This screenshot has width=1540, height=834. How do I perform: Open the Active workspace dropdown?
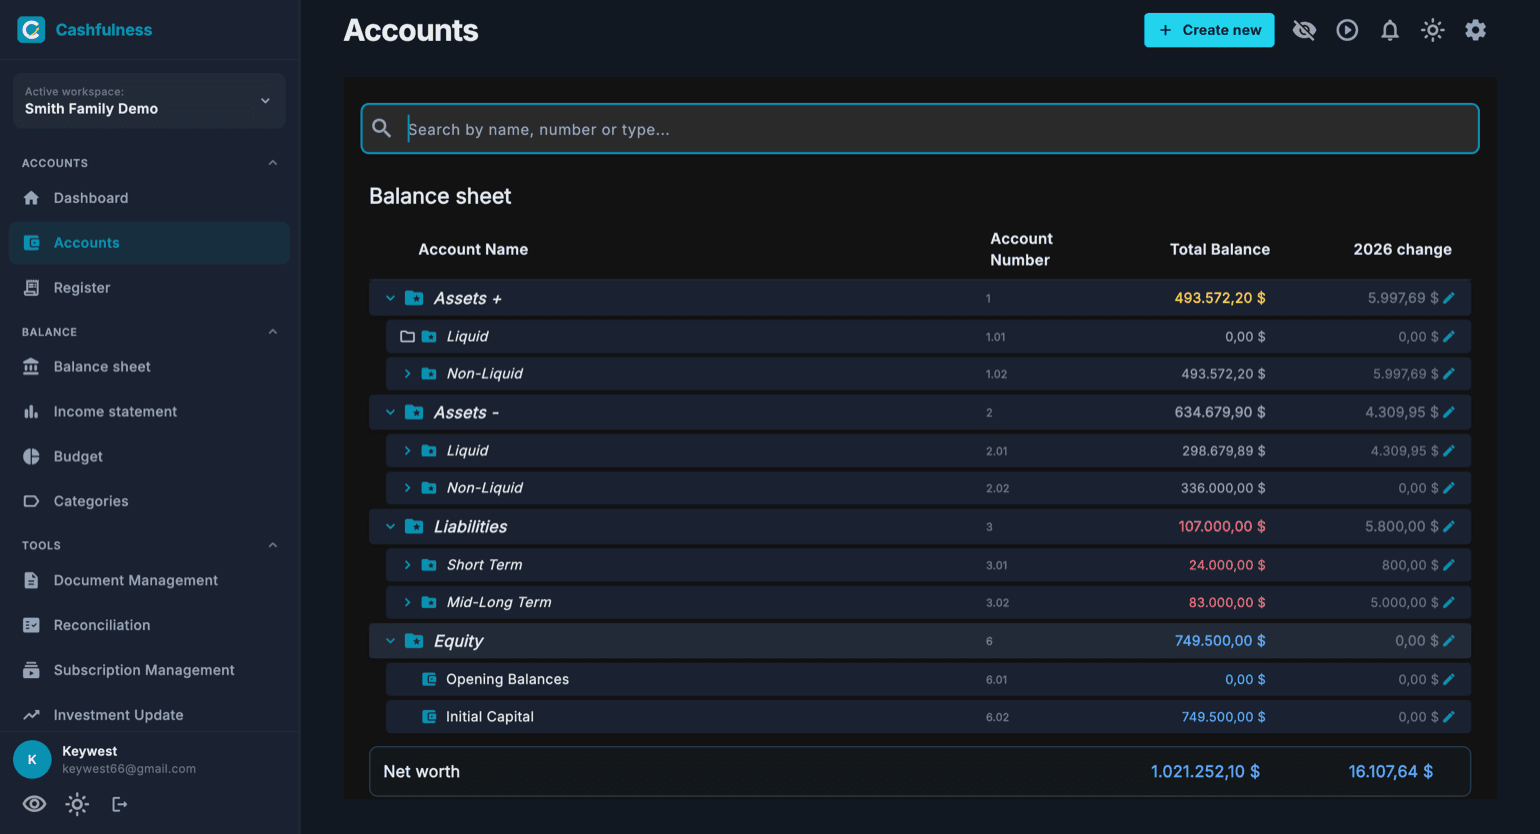point(149,100)
